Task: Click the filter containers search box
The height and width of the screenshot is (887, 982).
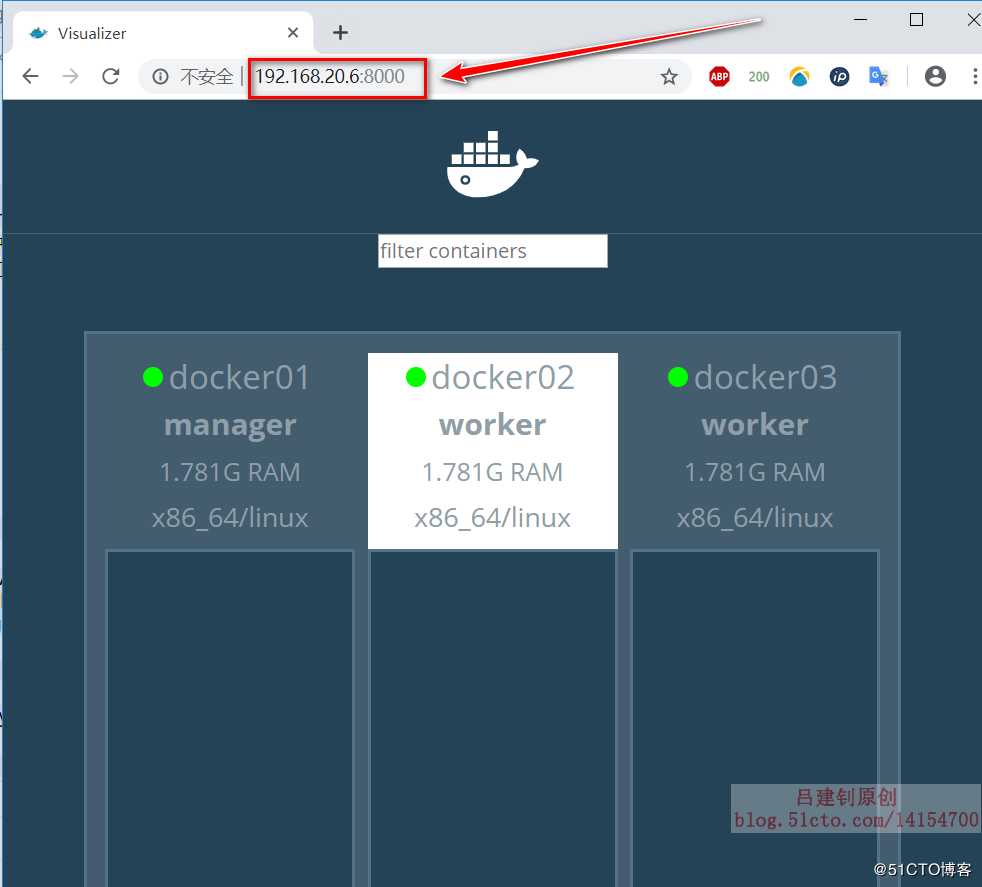Action: (x=492, y=251)
